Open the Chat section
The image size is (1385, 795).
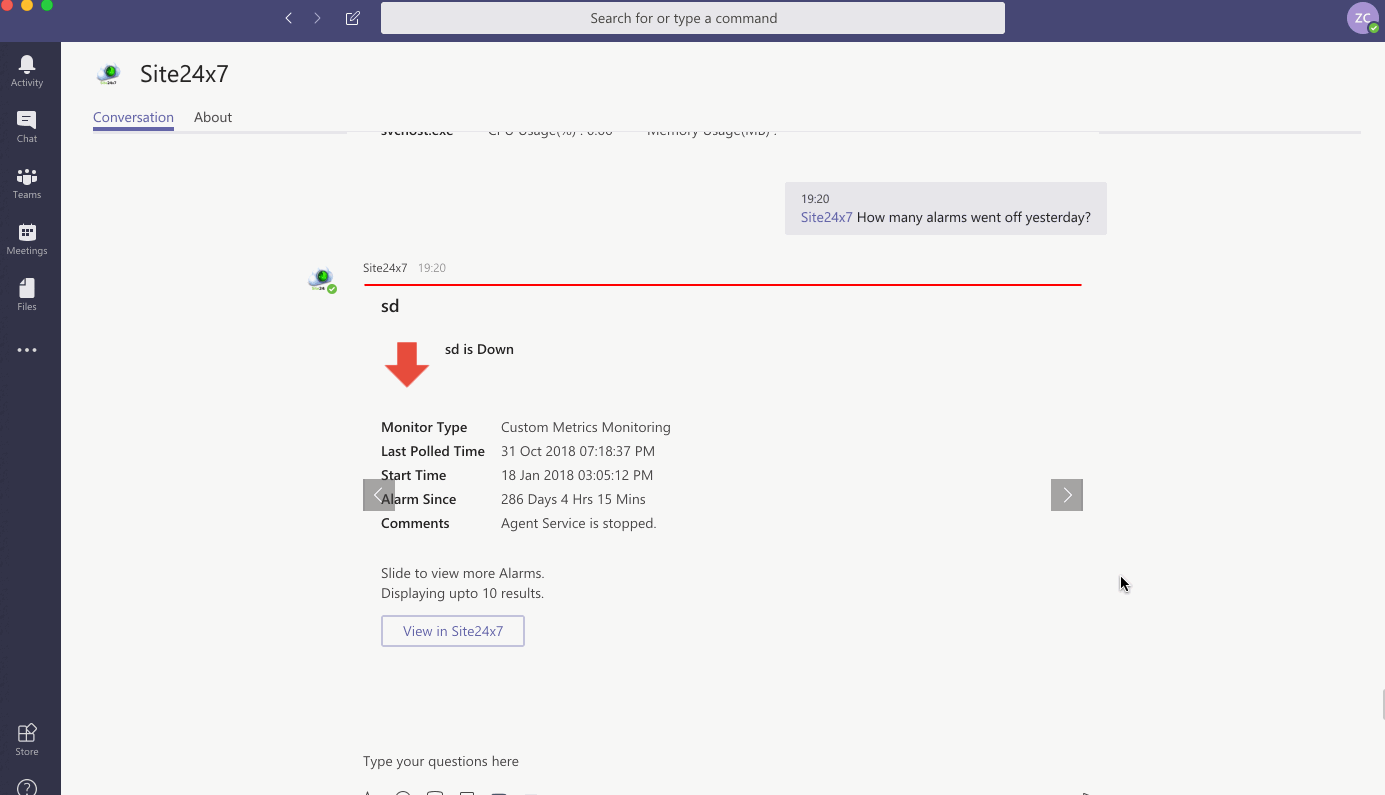tap(27, 127)
